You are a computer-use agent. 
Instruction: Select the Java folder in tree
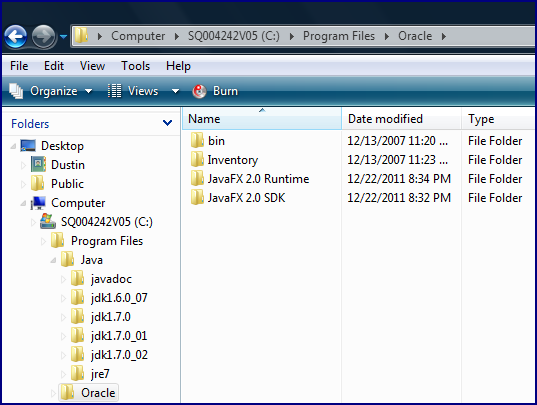coord(91,260)
